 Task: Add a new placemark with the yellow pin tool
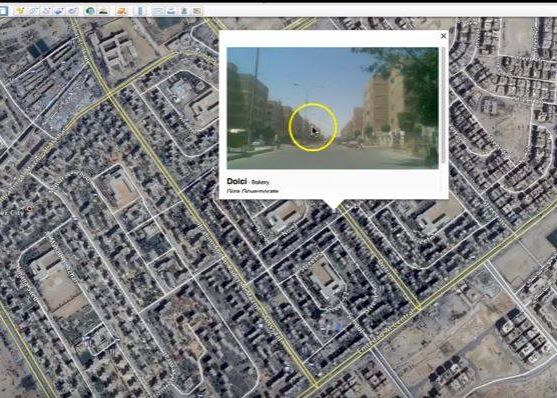20,11
